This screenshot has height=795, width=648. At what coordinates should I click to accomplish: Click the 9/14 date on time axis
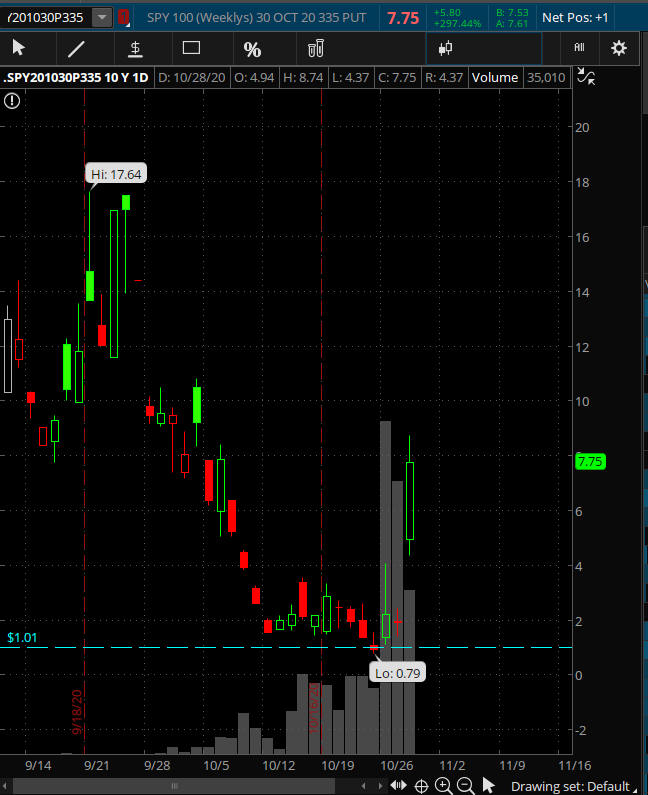click(x=38, y=765)
